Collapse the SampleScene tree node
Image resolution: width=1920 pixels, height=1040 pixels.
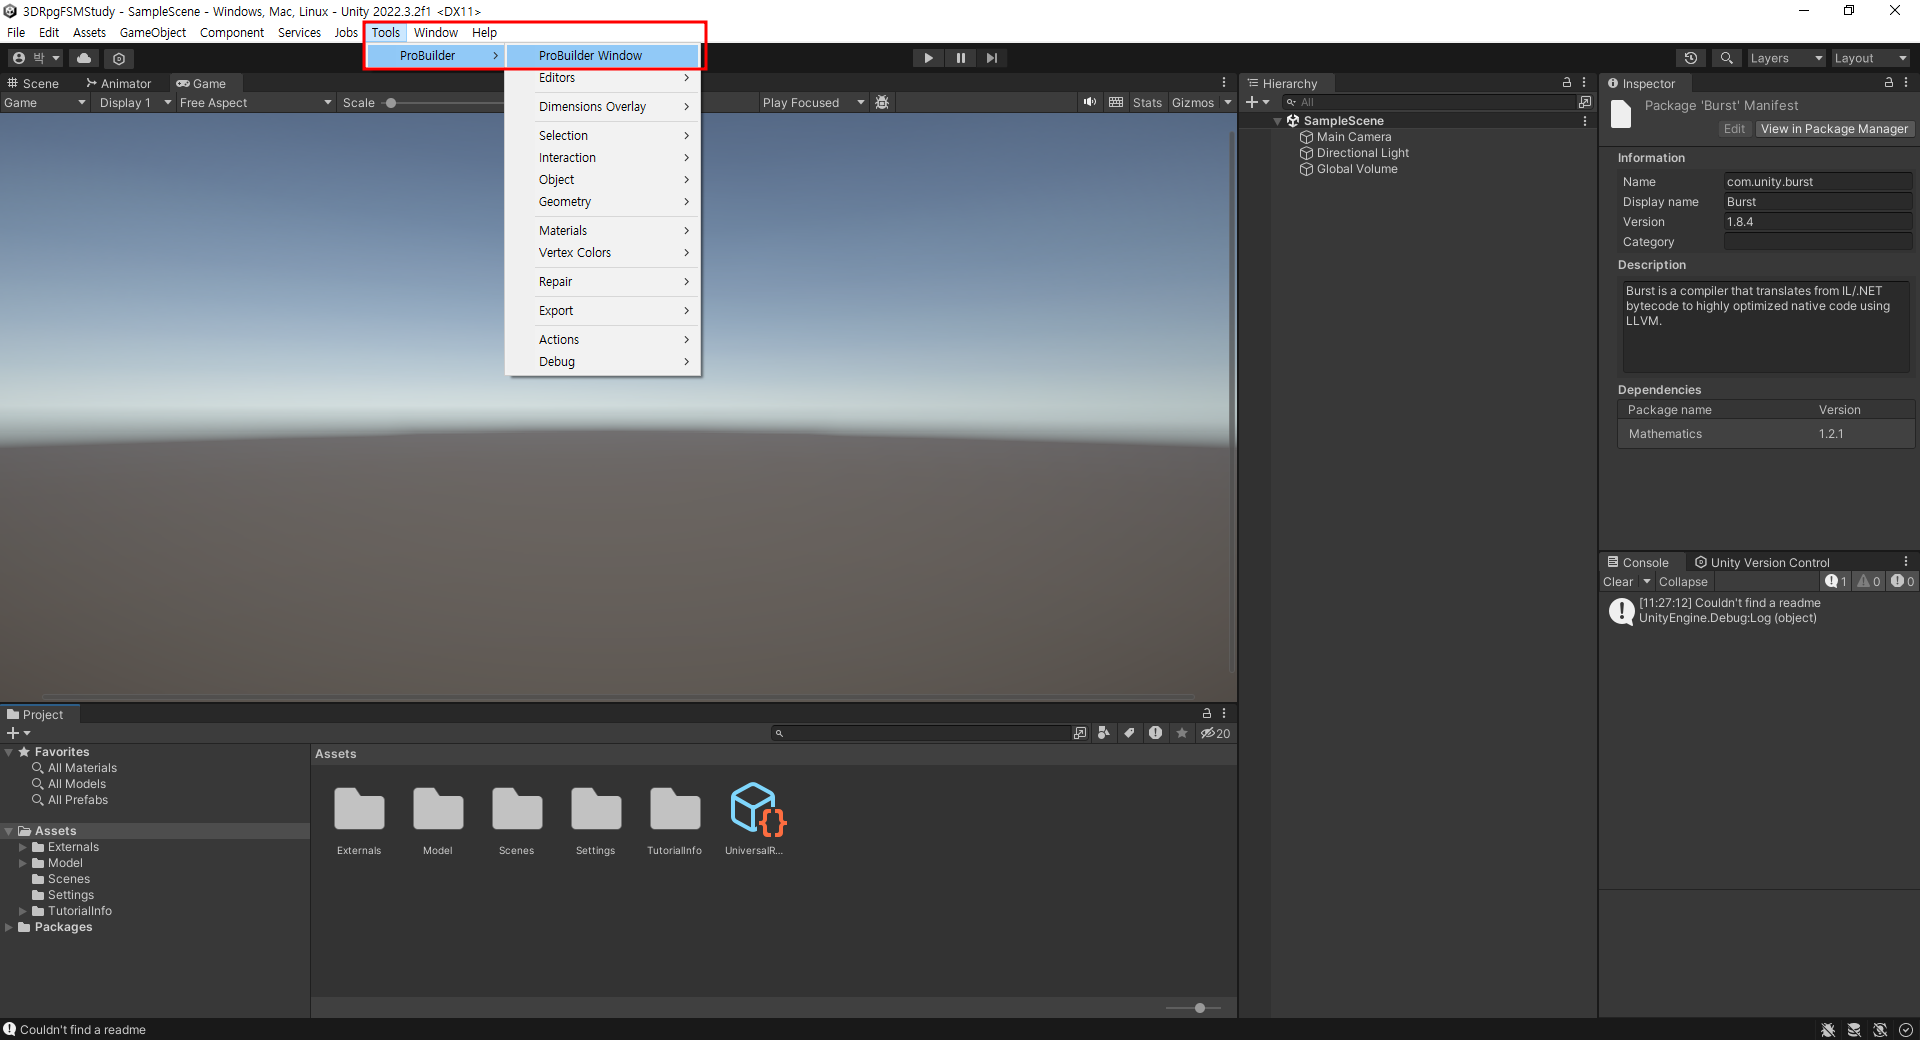click(1277, 121)
